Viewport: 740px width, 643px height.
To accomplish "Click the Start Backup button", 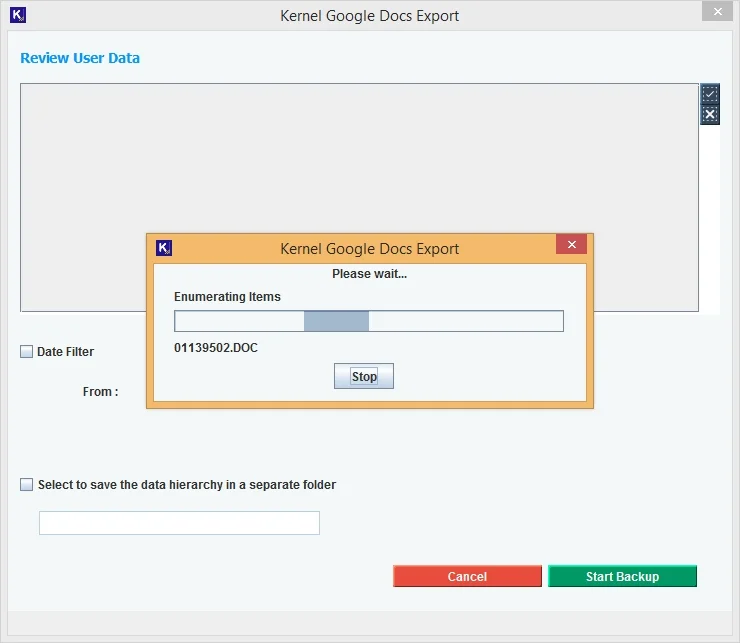I will pos(622,576).
